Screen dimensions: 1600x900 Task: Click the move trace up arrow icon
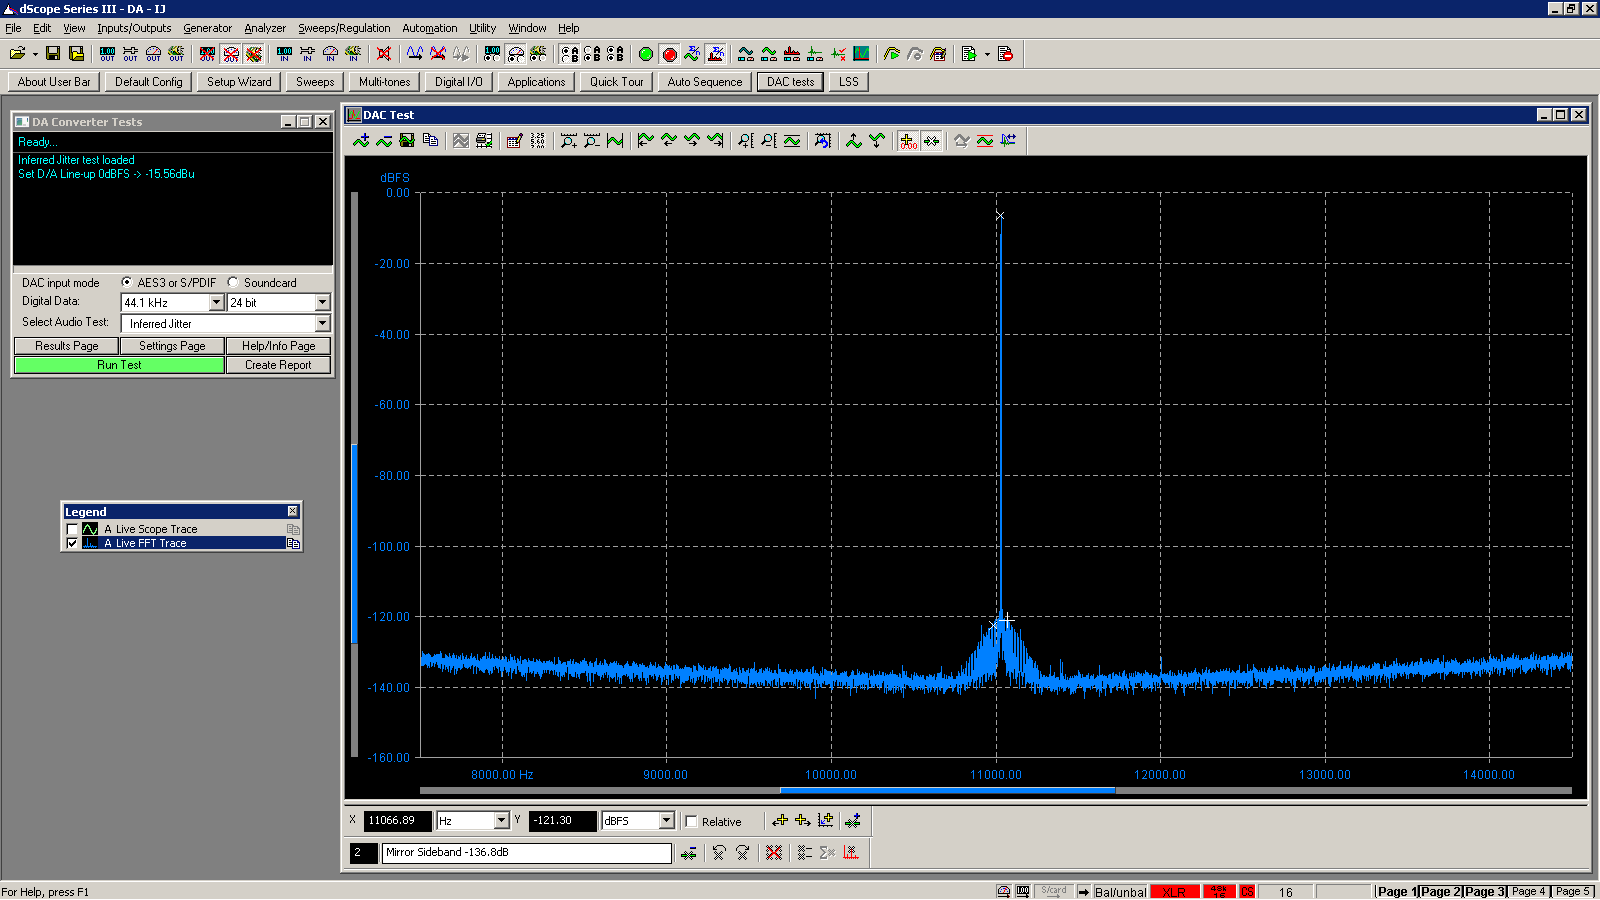point(853,141)
